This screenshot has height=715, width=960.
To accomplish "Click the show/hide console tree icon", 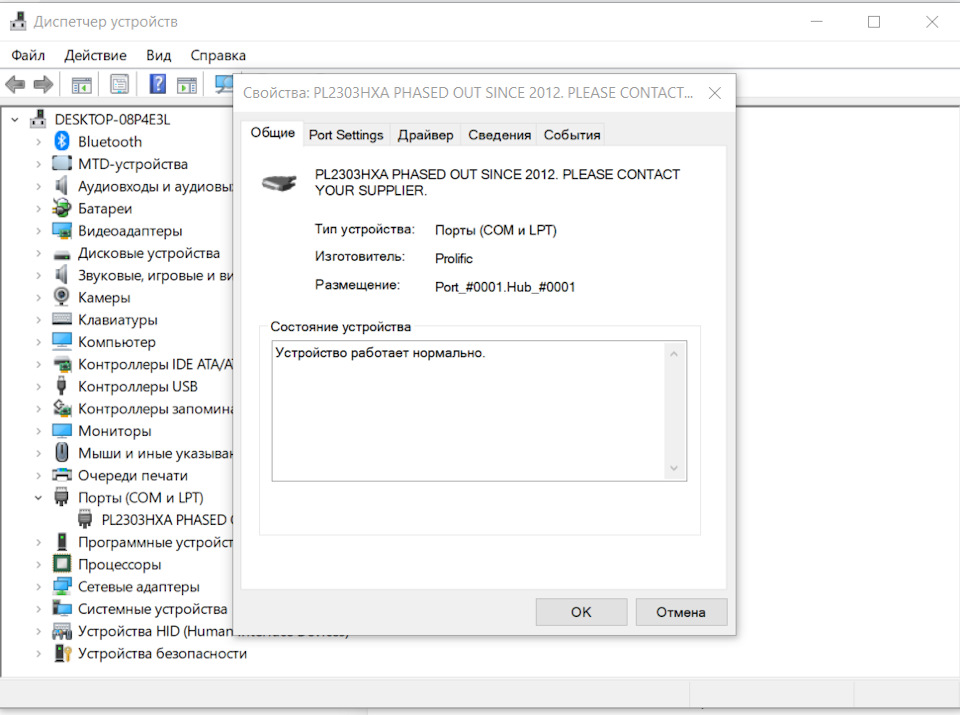I will click(x=81, y=84).
